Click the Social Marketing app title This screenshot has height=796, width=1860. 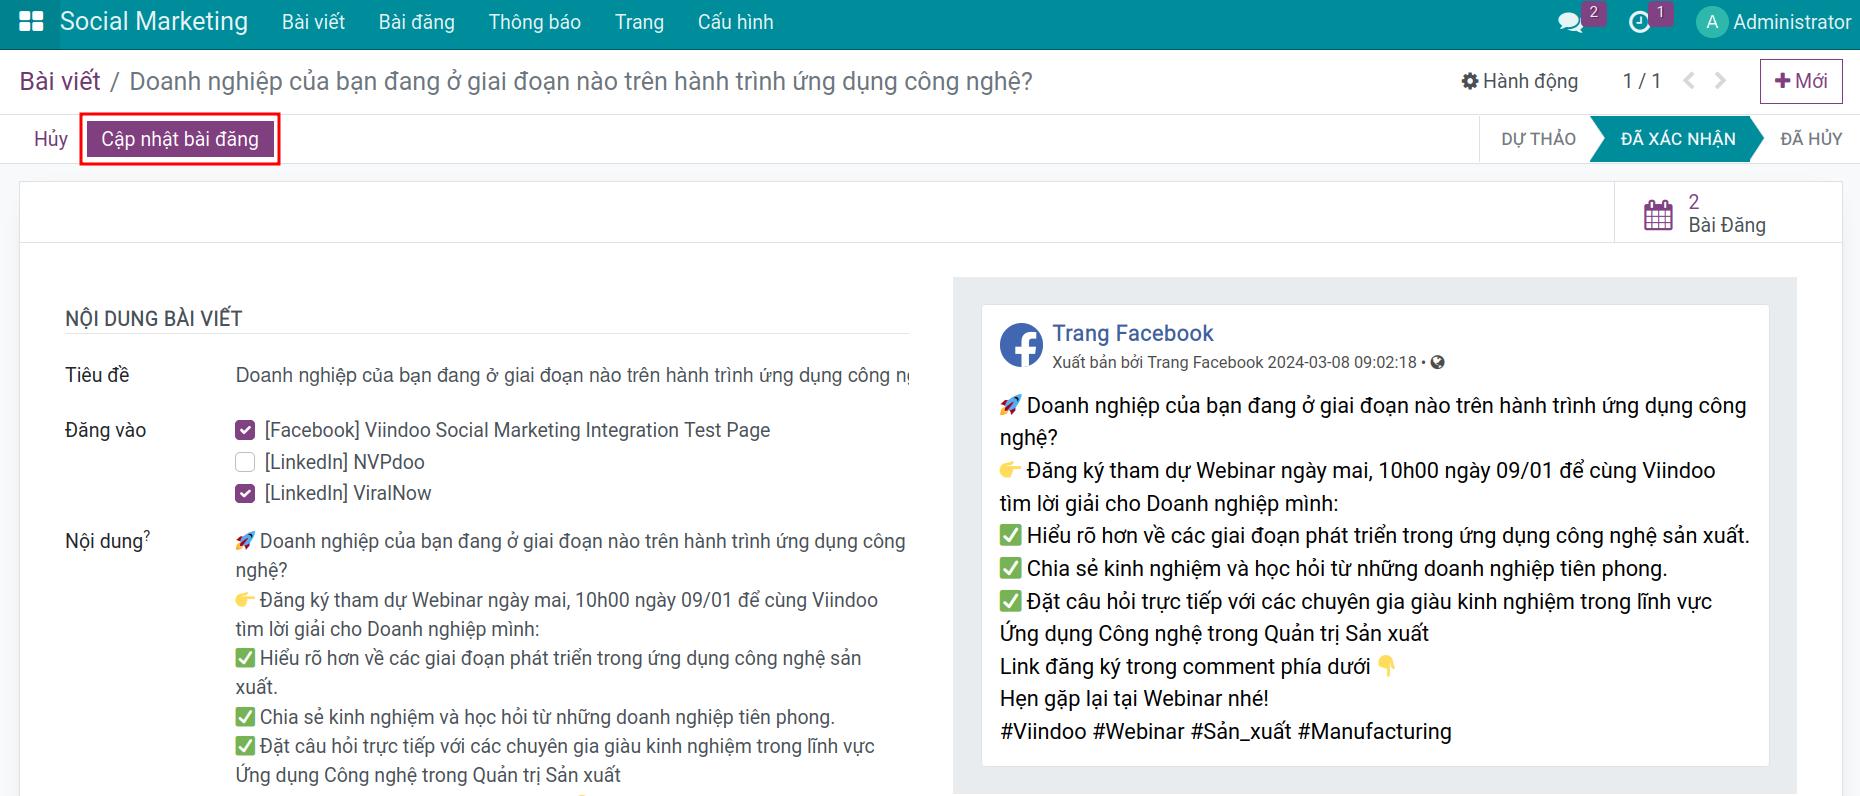(154, 22)
